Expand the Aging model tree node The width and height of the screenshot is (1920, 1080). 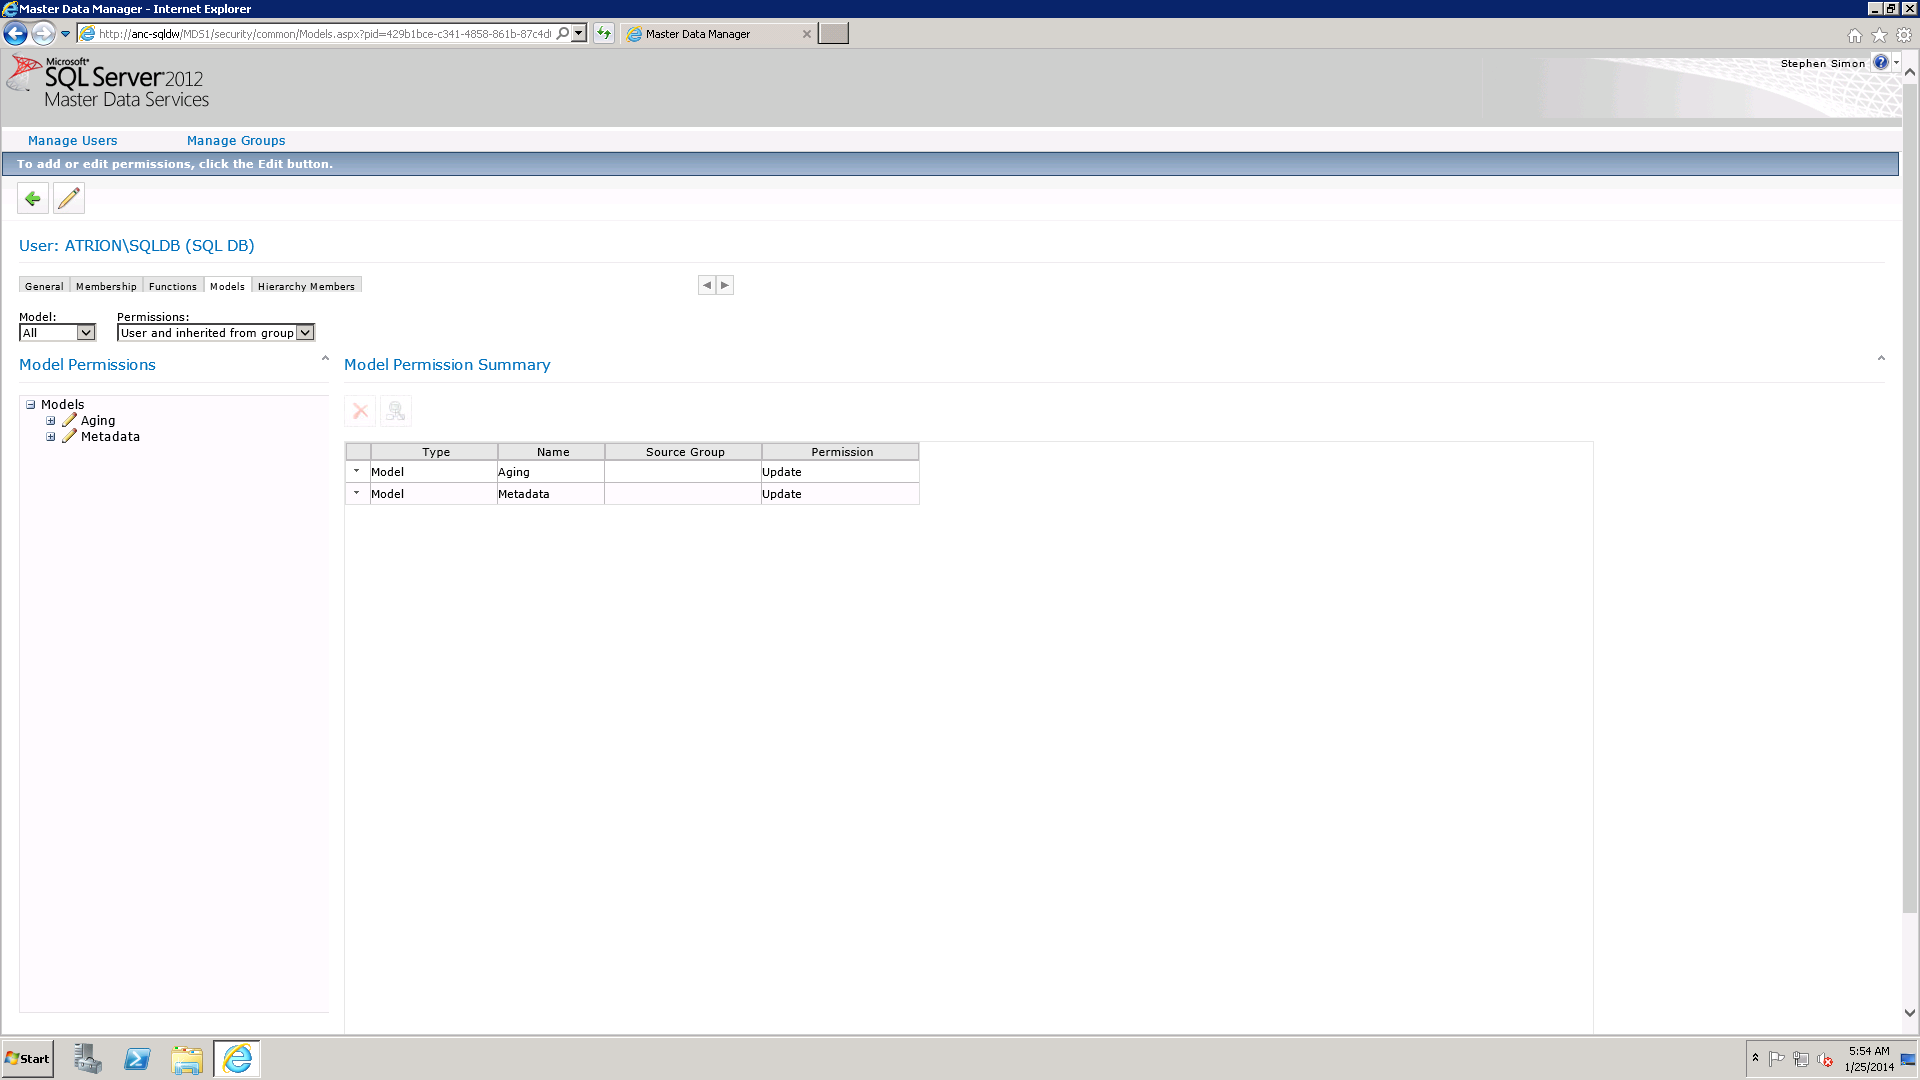[51, 421]
